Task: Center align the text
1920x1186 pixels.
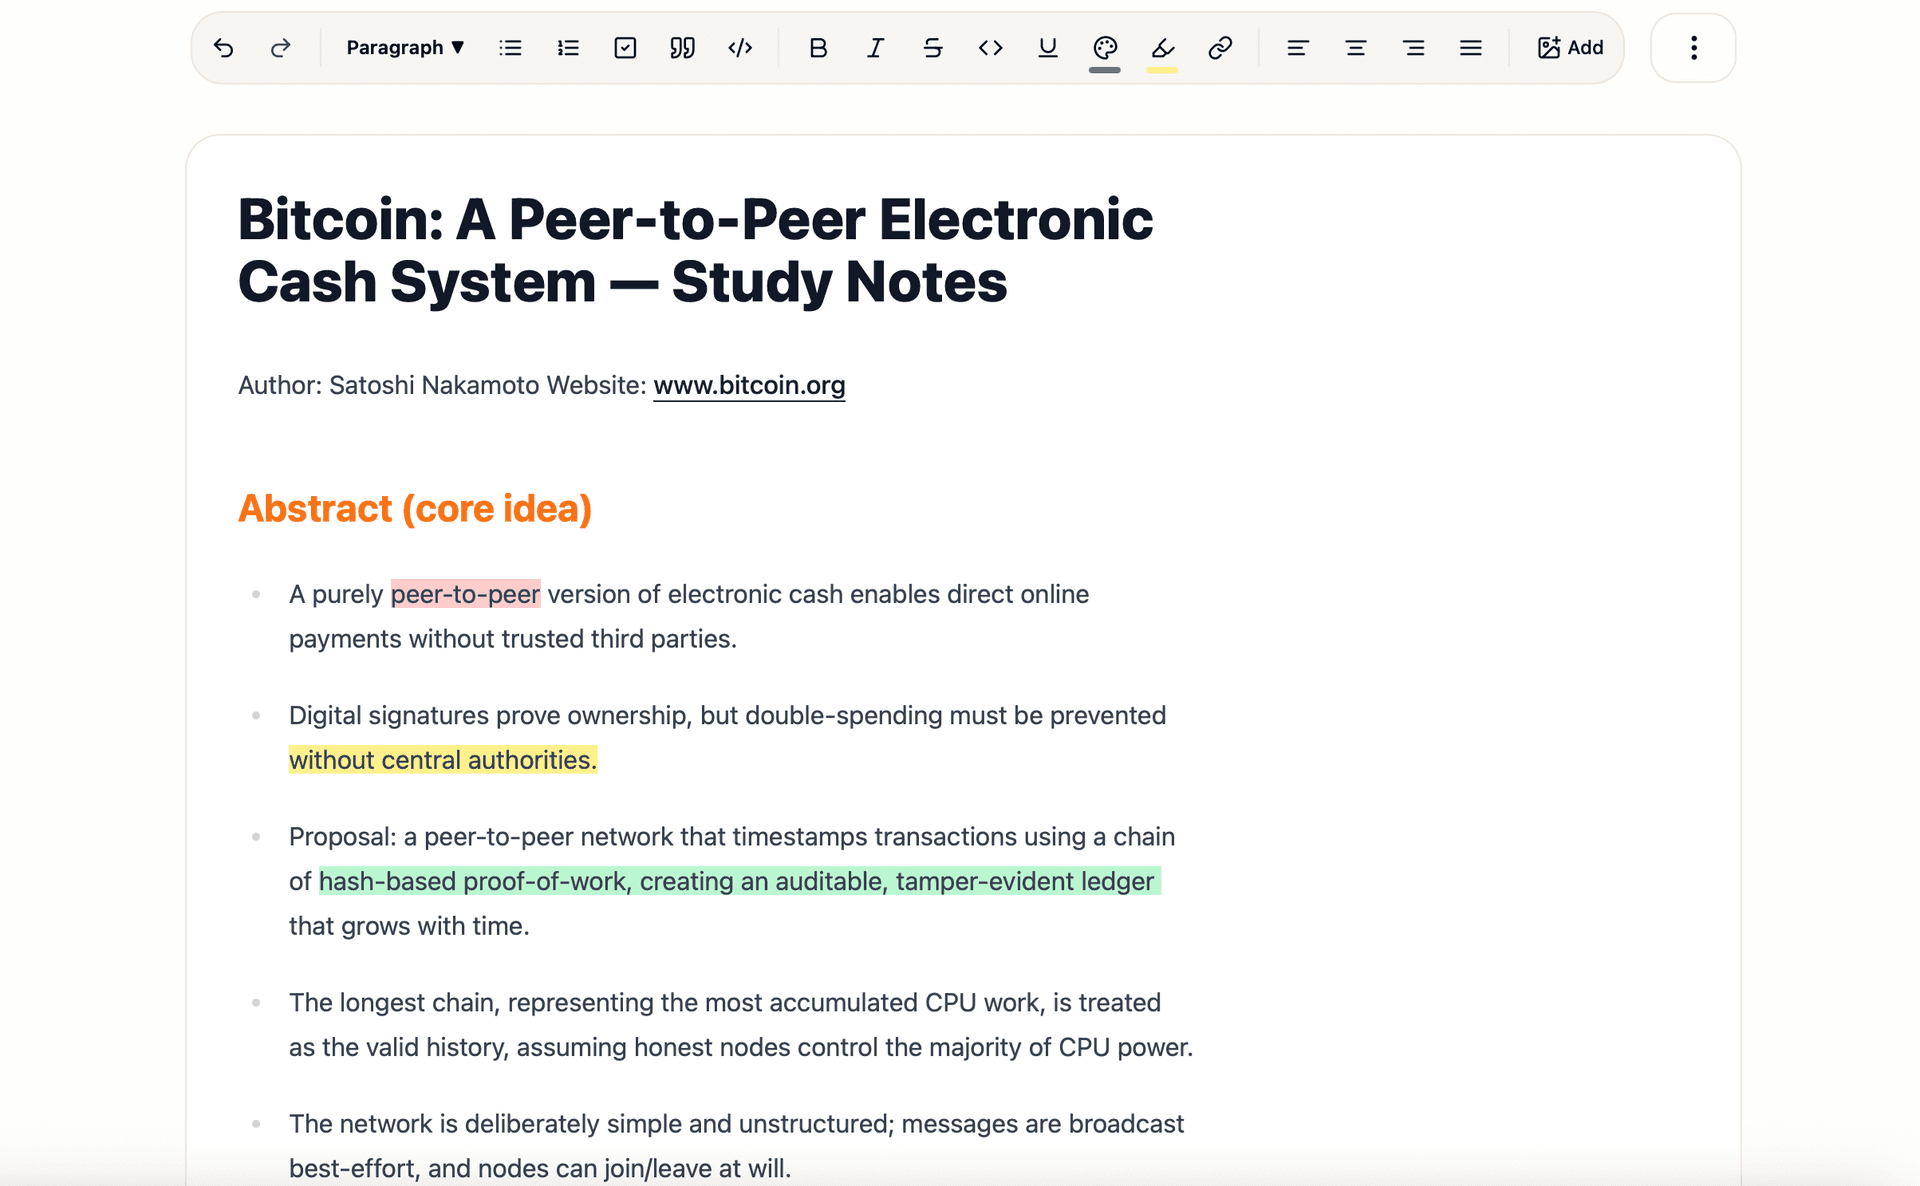Action: (1355, 47)
